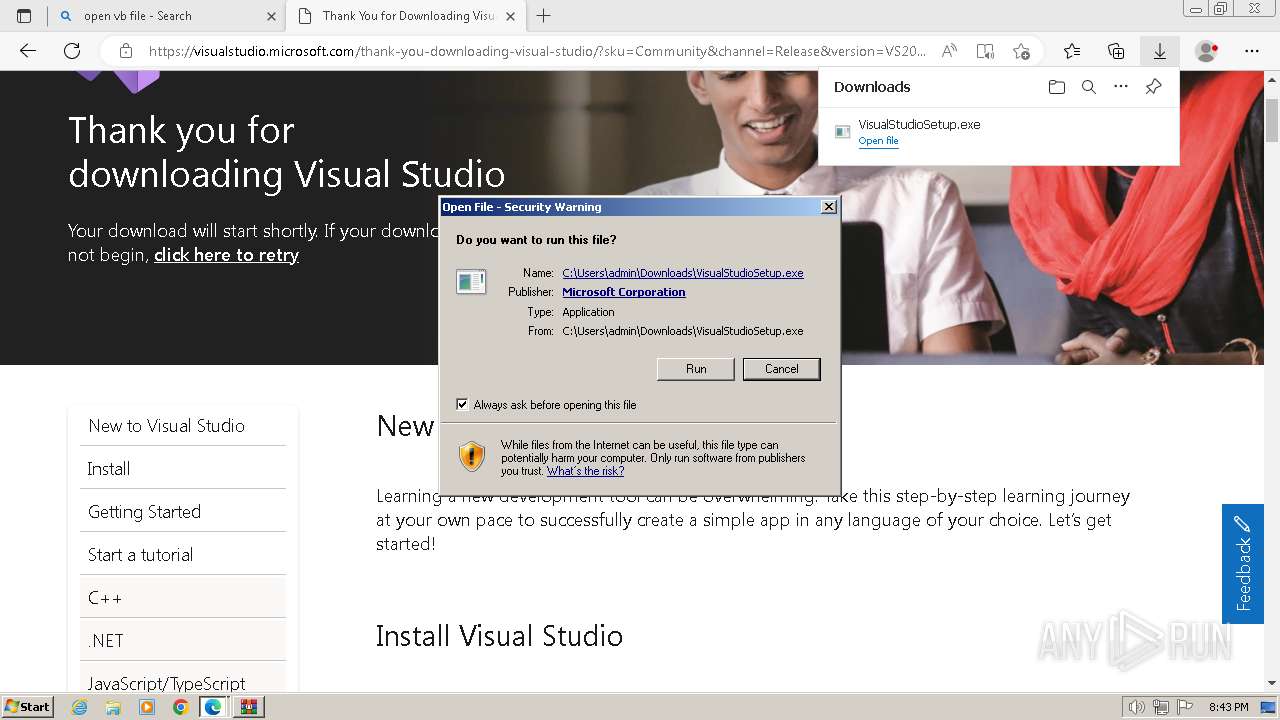Open New to Visual Studio sidebar item
This screenshot has height=720, width=1280.
point(183,426)
